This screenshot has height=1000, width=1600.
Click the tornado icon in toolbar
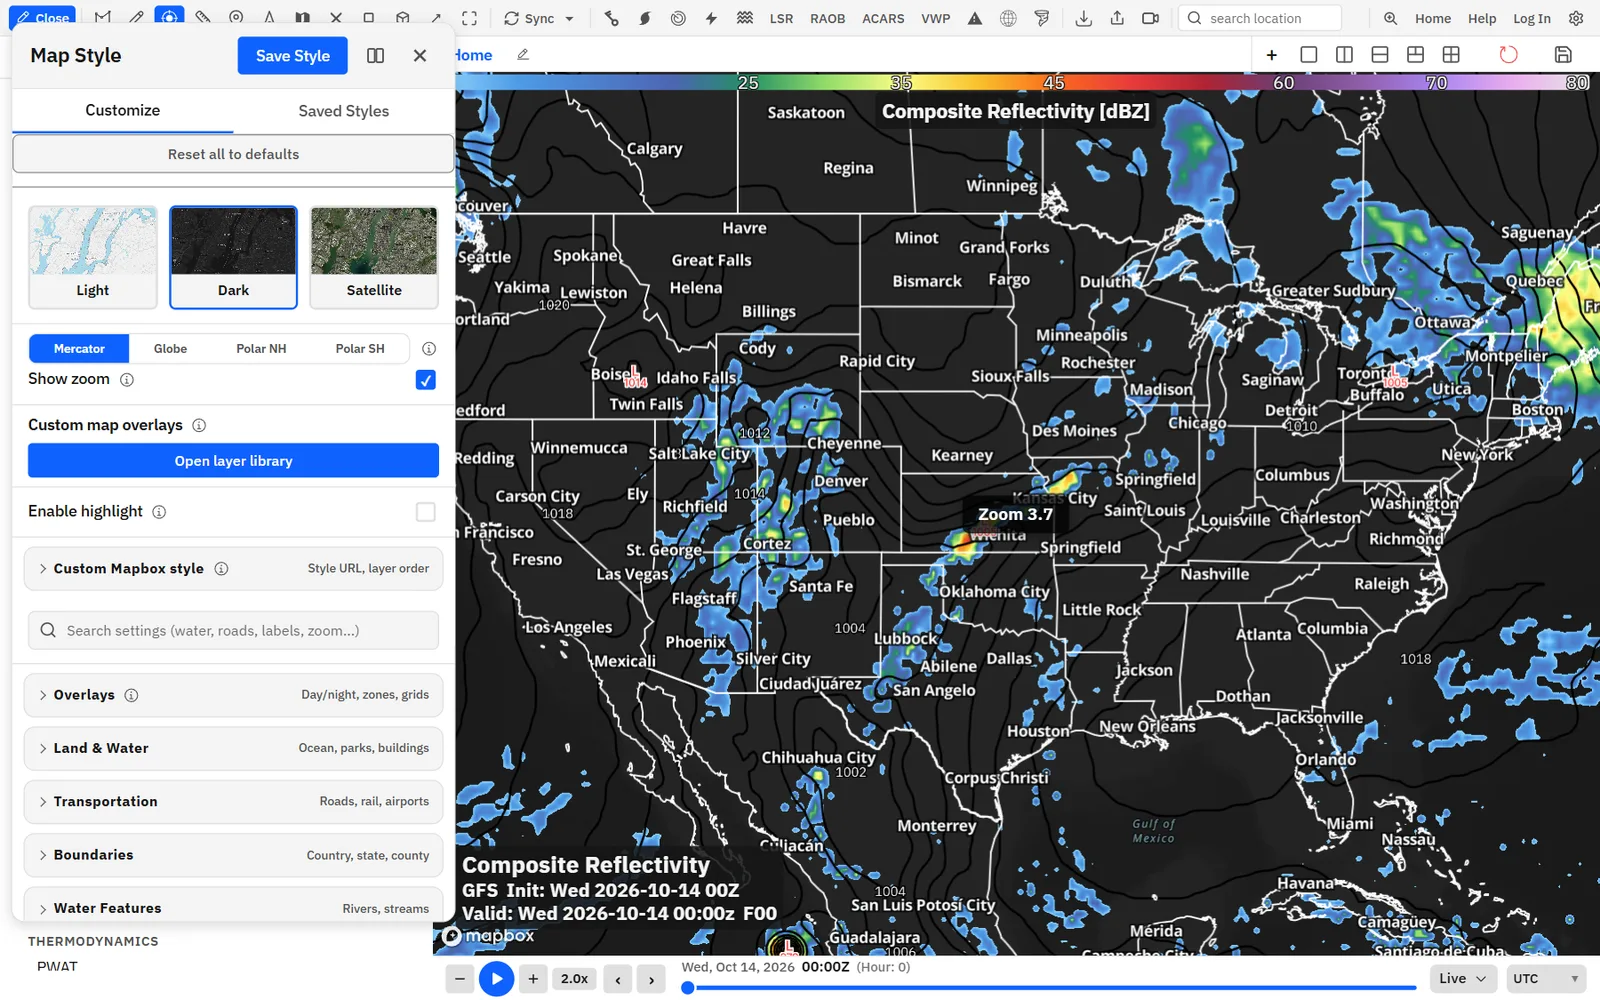(1042, 18)
